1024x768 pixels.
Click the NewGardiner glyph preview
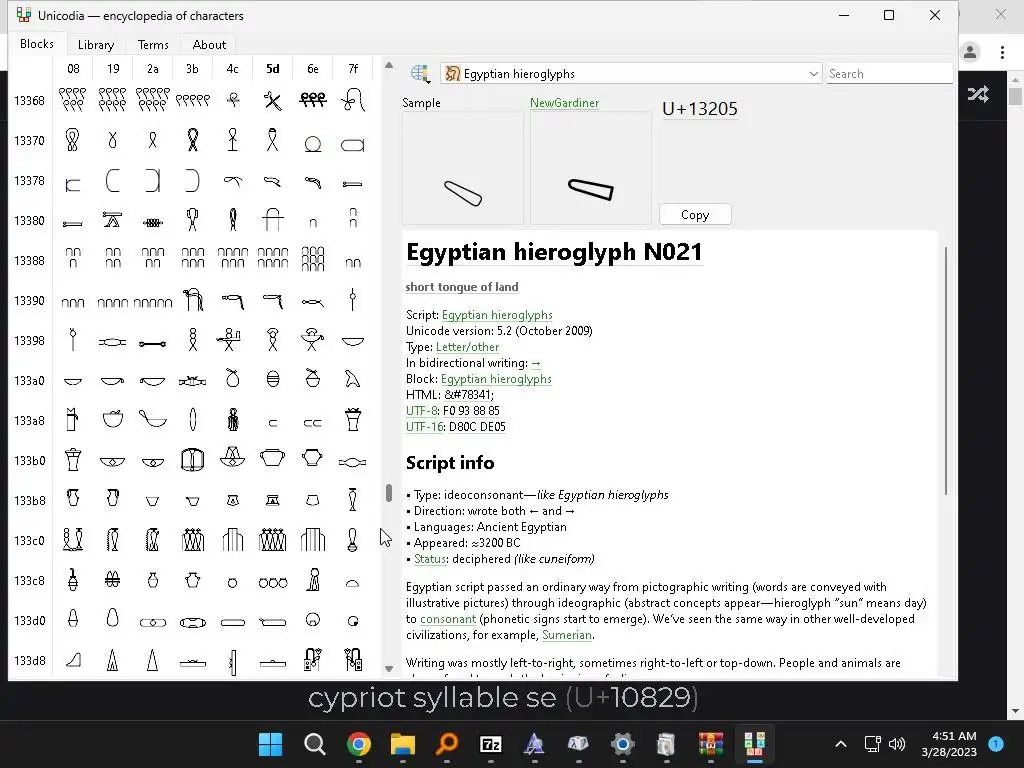[590, 168]
